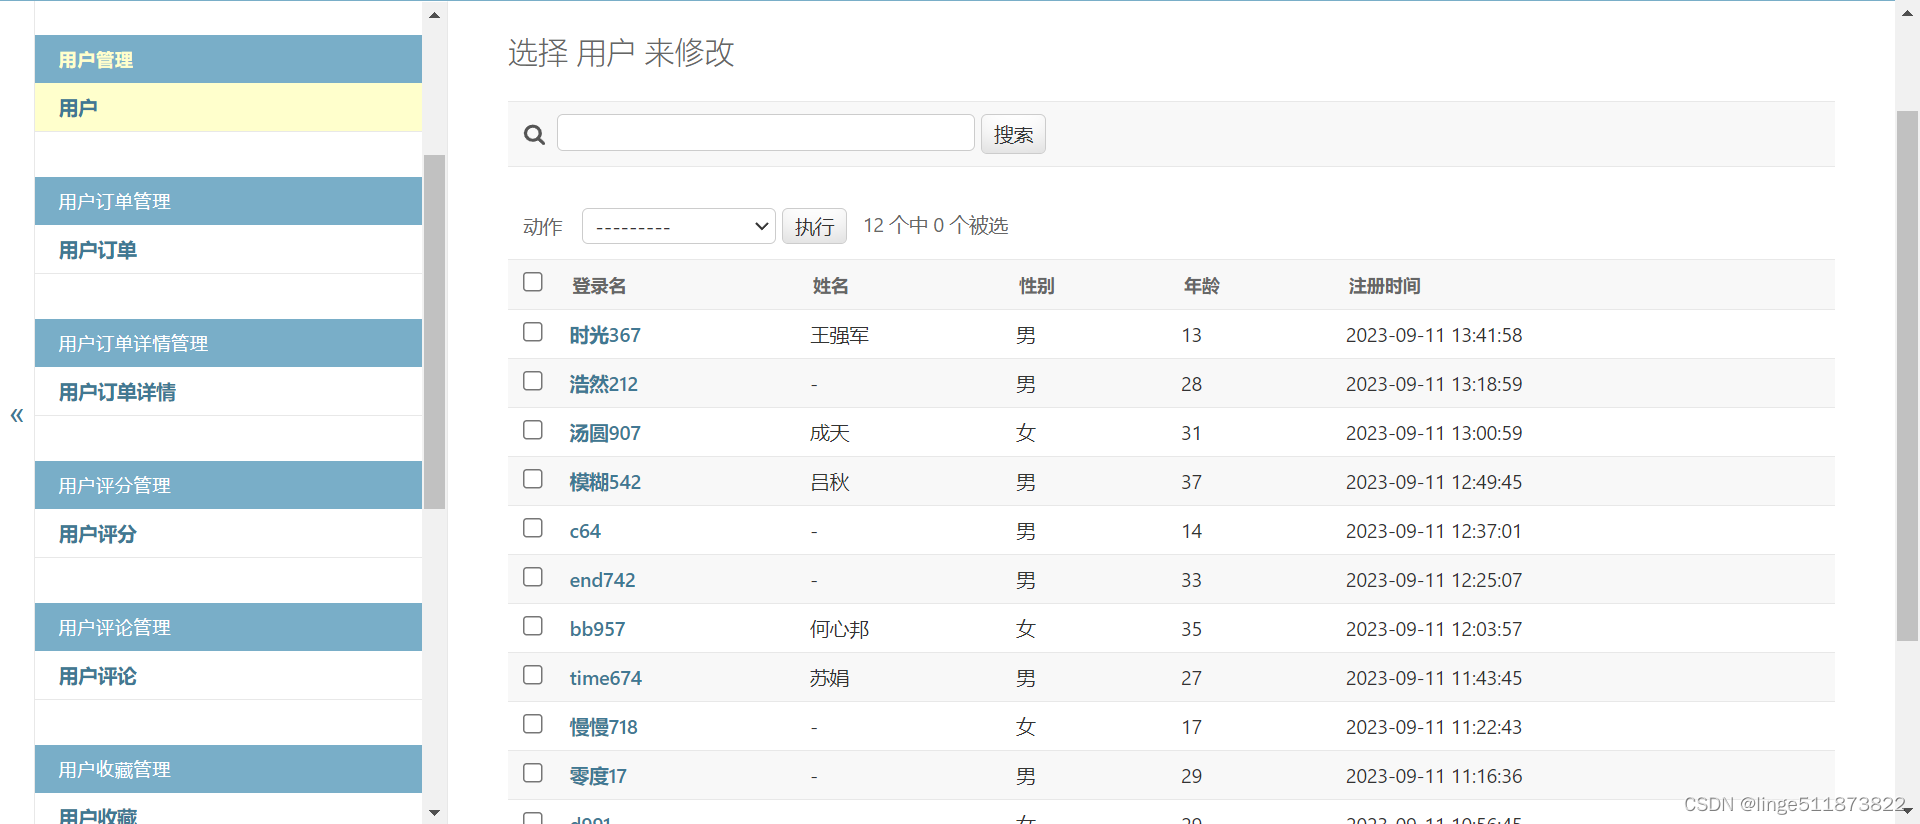Check the row for 浩然212
This screenshot has height=824, width=1920.
point(533,380)
